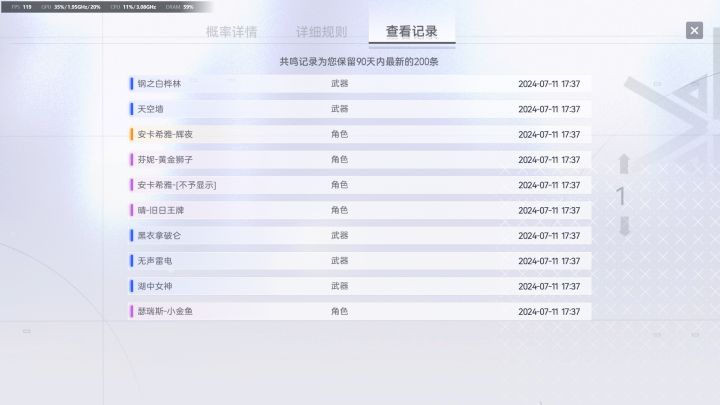Click the DRAM usage overlay readout
720x405 pixels.
[179, 7]
